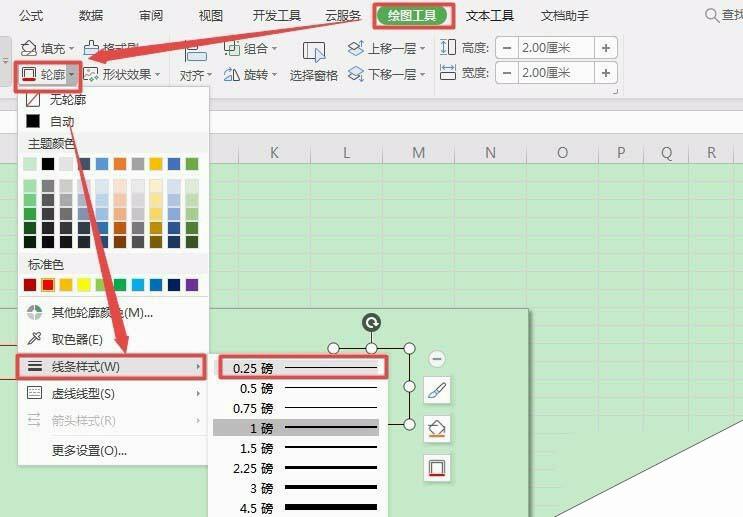
Task: Switch to the 视图 tab
Action: point(210,16)
